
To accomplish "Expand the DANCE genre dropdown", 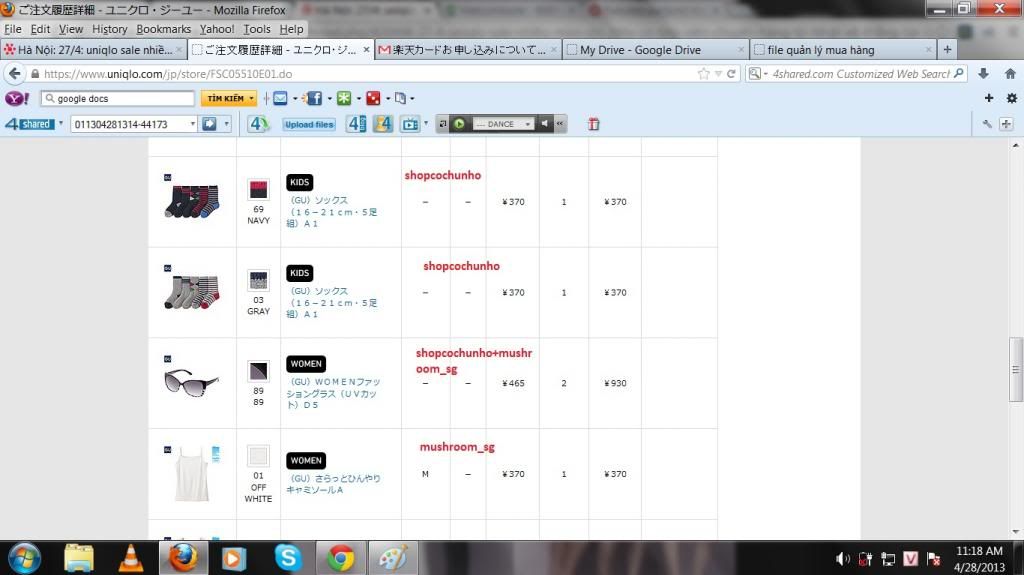I will [x=528, y=124].
